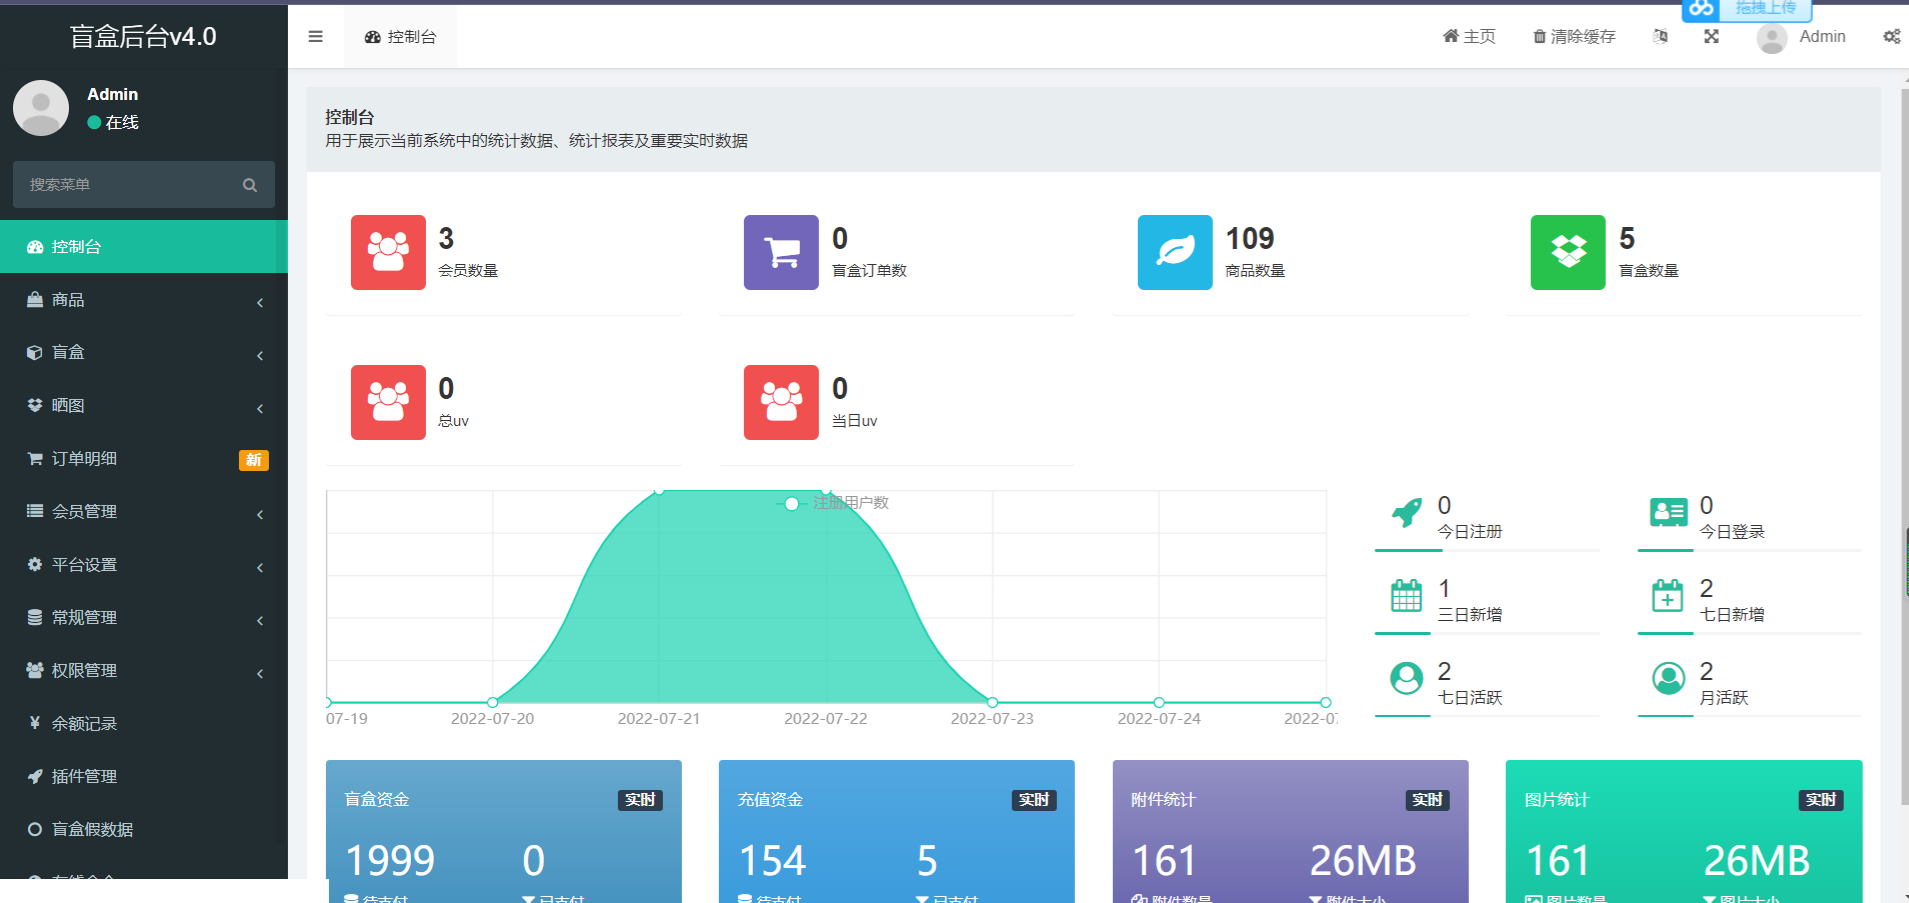Click the 订单明细 shopping cart icon
This screenshot has height=903, width=1909.
[35, 458]
